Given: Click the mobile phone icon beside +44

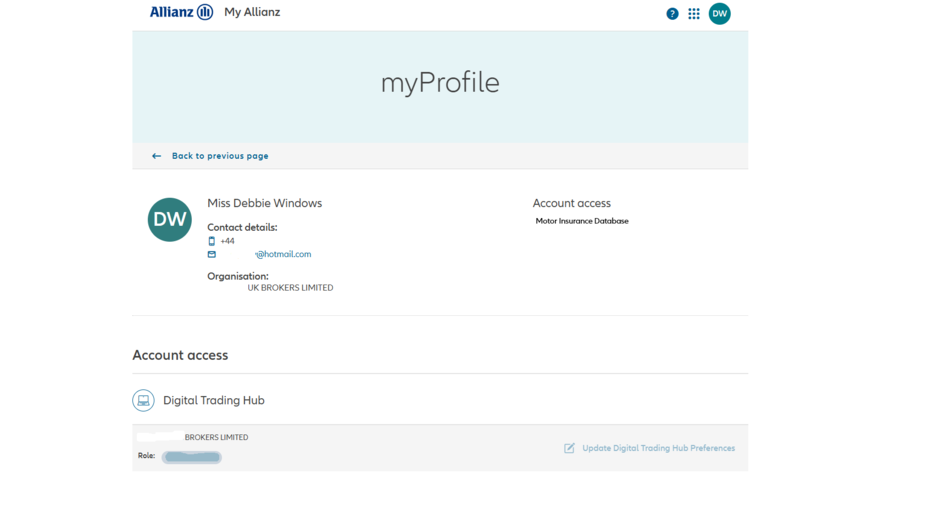Looking at the screenshot, I should 211,241.
